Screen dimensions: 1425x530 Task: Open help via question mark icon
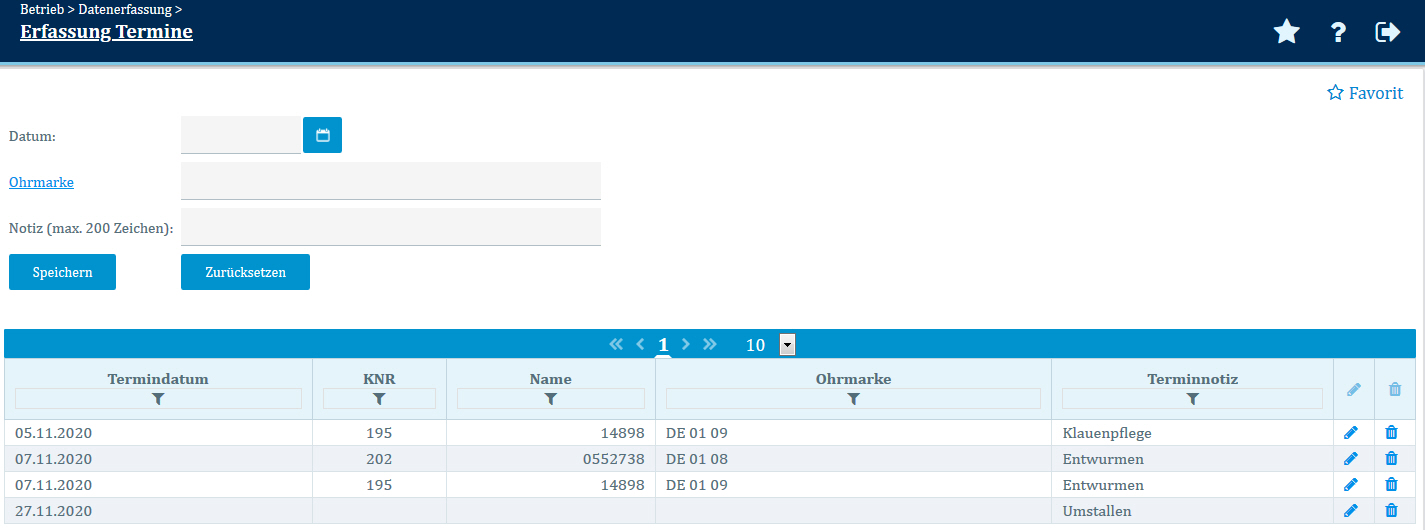1338,32
